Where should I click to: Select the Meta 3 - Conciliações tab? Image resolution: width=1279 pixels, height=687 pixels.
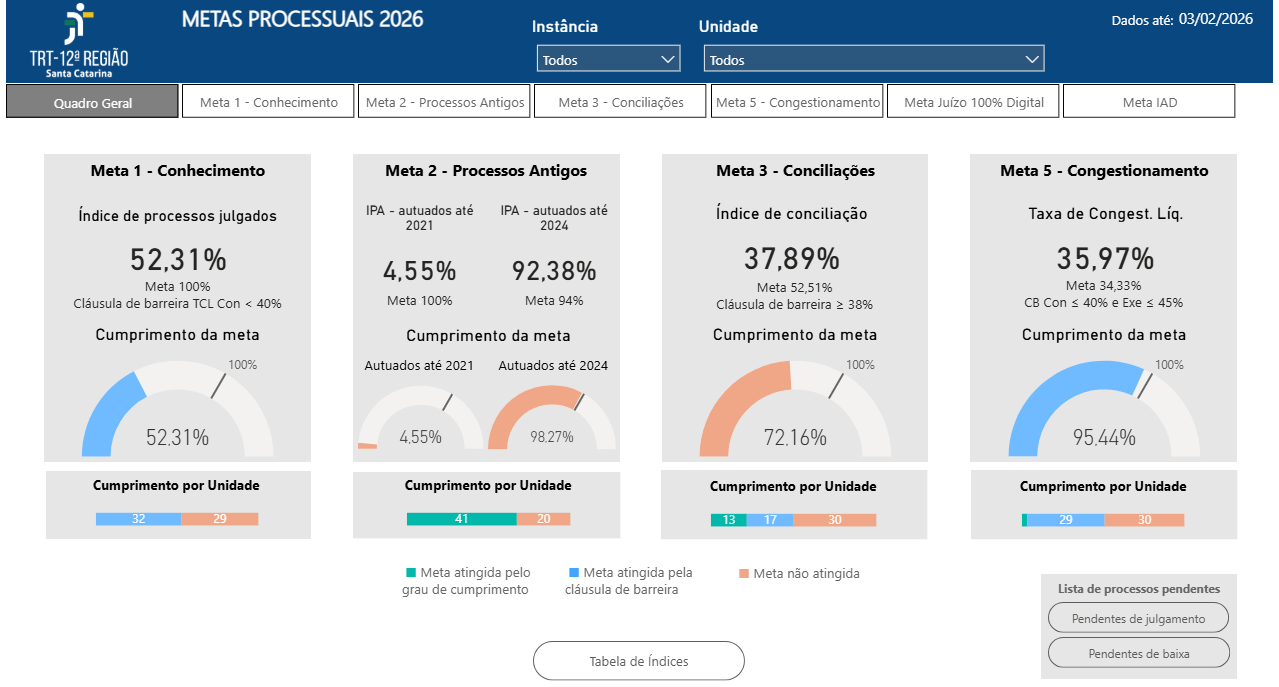coord(620,100)
